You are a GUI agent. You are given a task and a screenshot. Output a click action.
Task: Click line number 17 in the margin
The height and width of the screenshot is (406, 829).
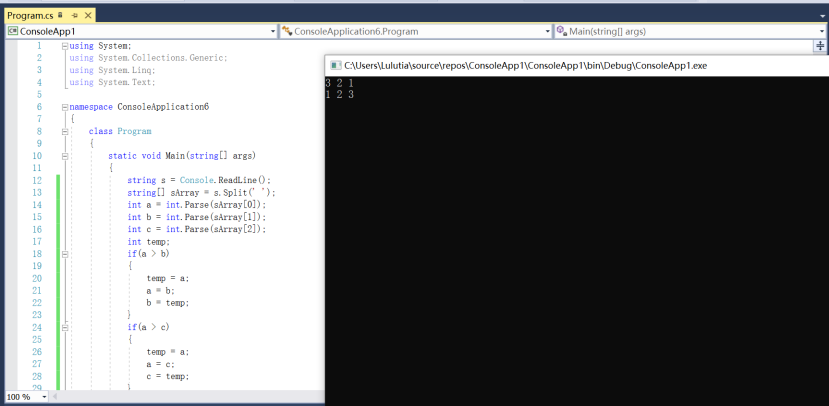coord(36,242)
